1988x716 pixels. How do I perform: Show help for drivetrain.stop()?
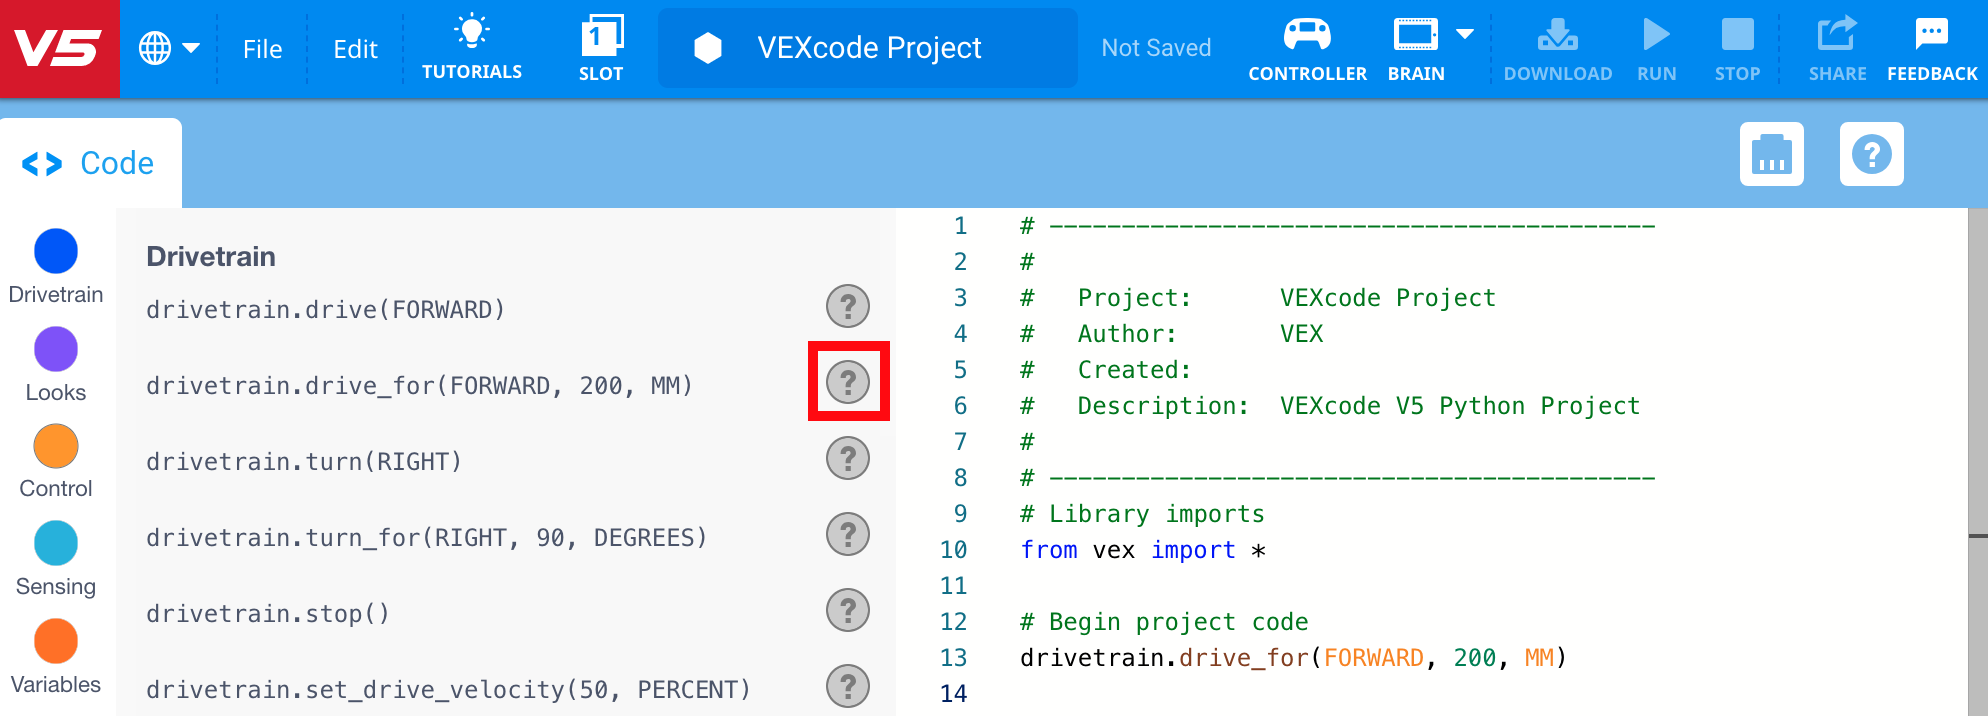coord(847,610)
